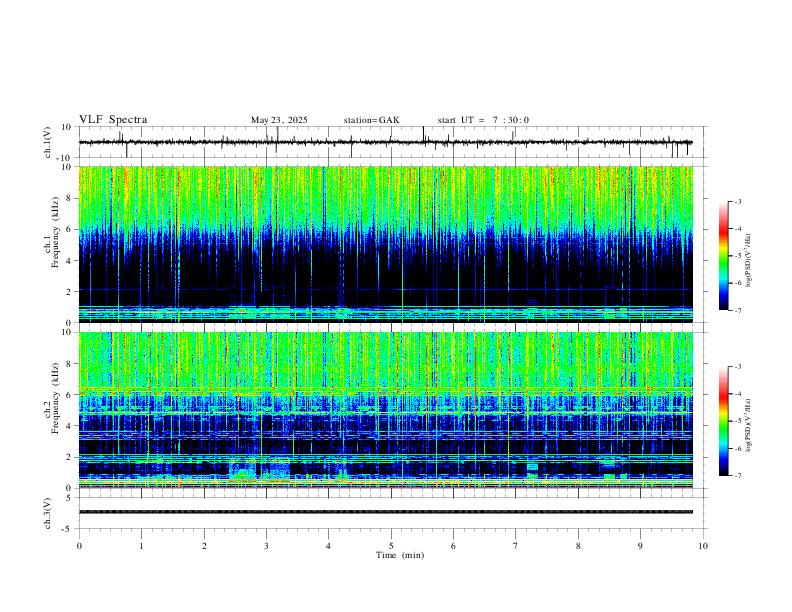
Task: Click the "7" tick on the Time axis
Action: click(x=516, y=546)
